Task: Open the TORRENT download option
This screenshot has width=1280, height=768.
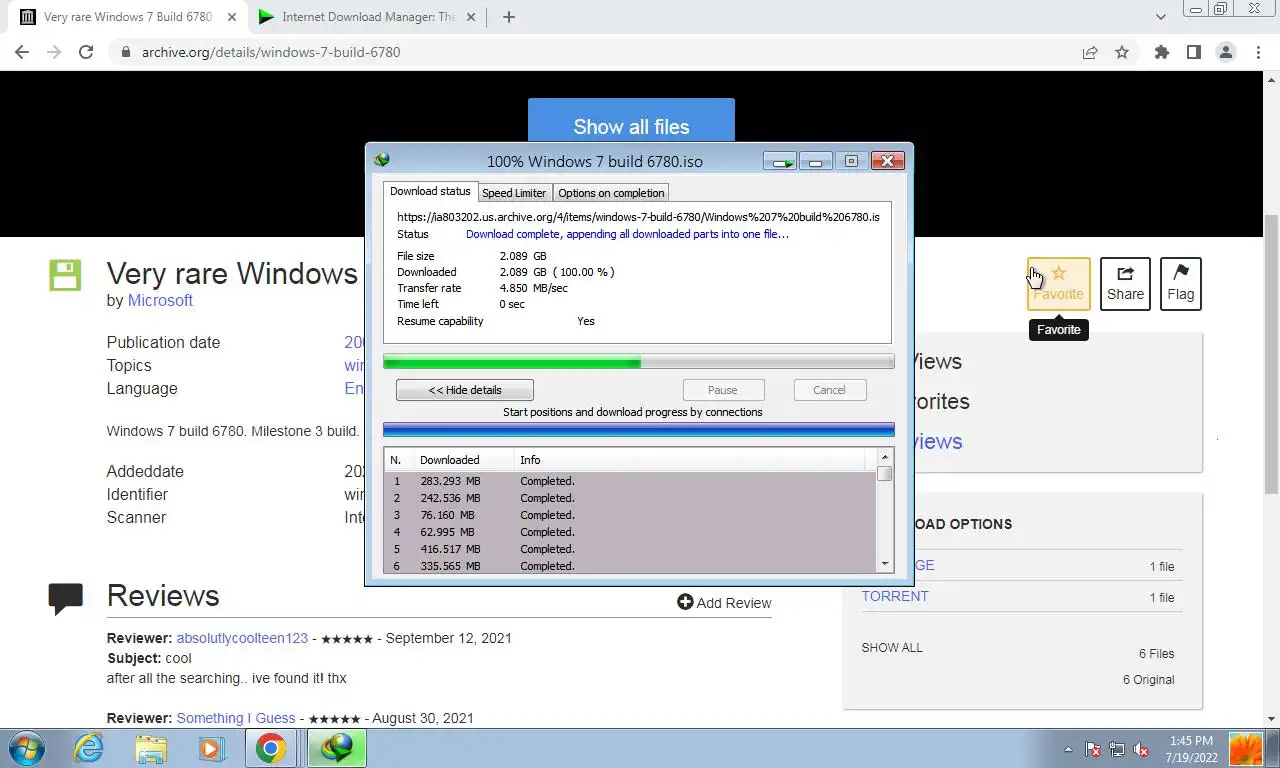Action: click(895, 596)
